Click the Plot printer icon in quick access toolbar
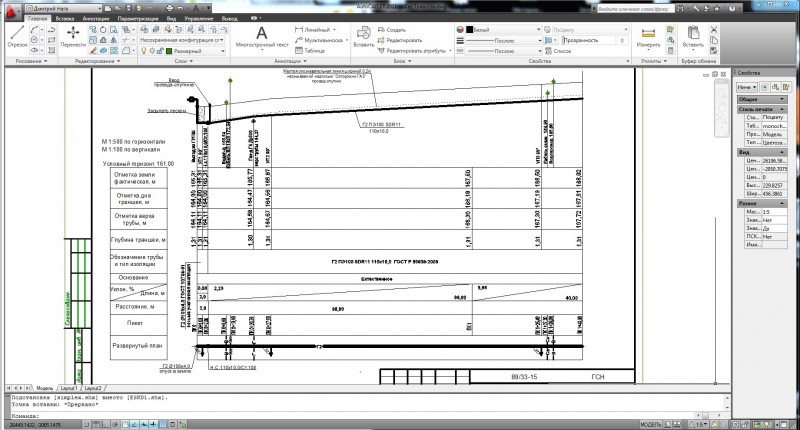Viewport: 800px width, 430px height. pos(169,9)
